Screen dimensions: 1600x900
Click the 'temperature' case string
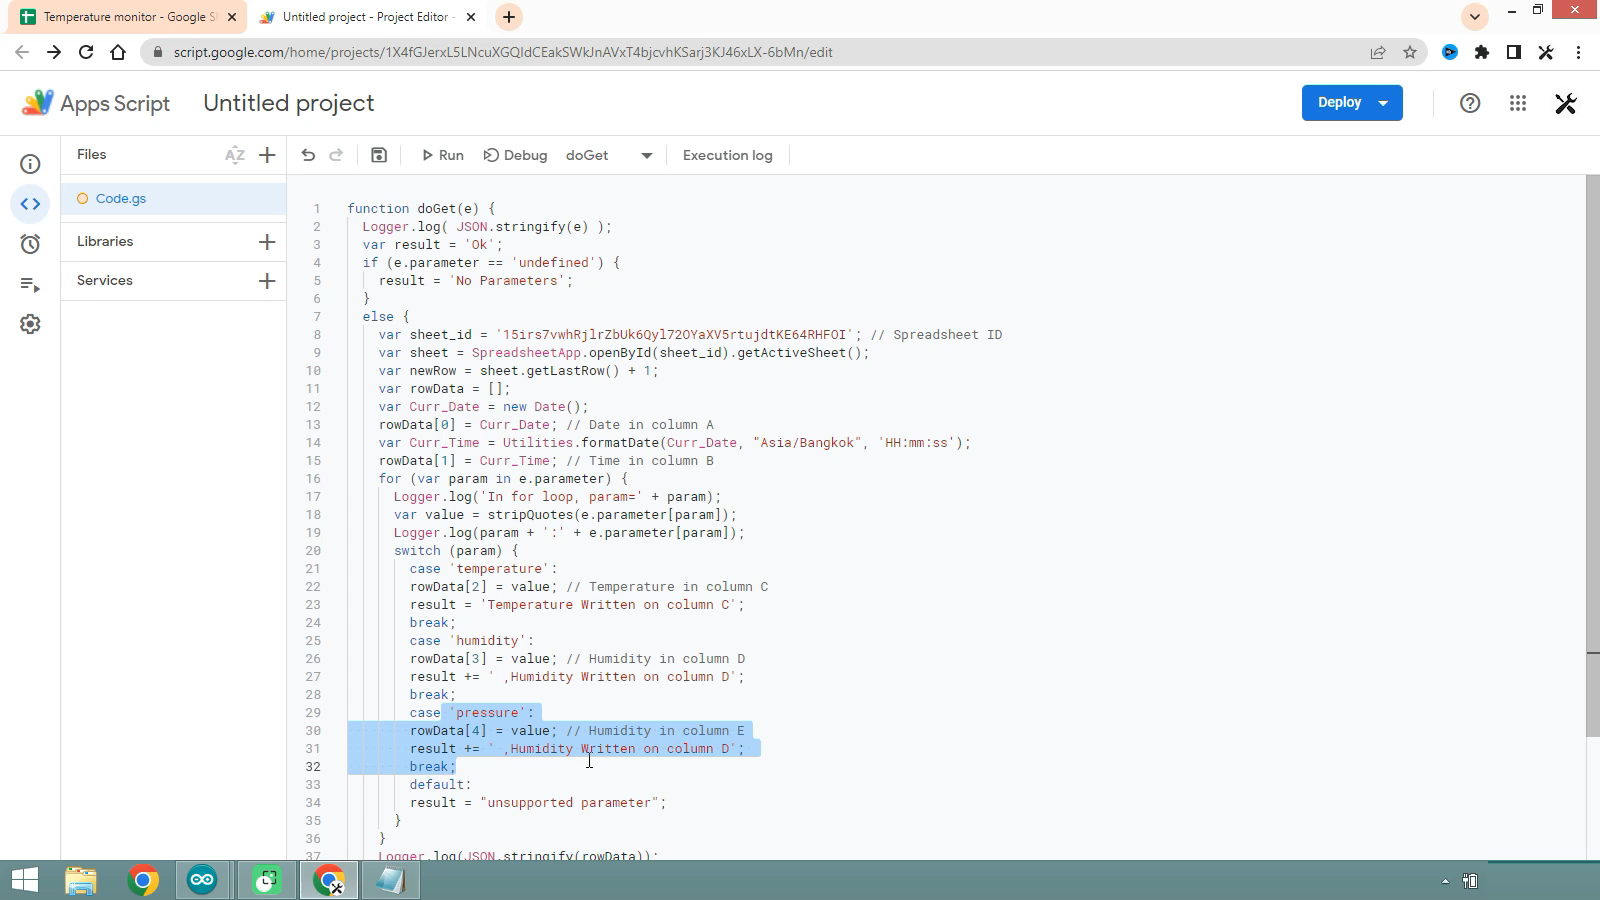click(x=499, y=569)
